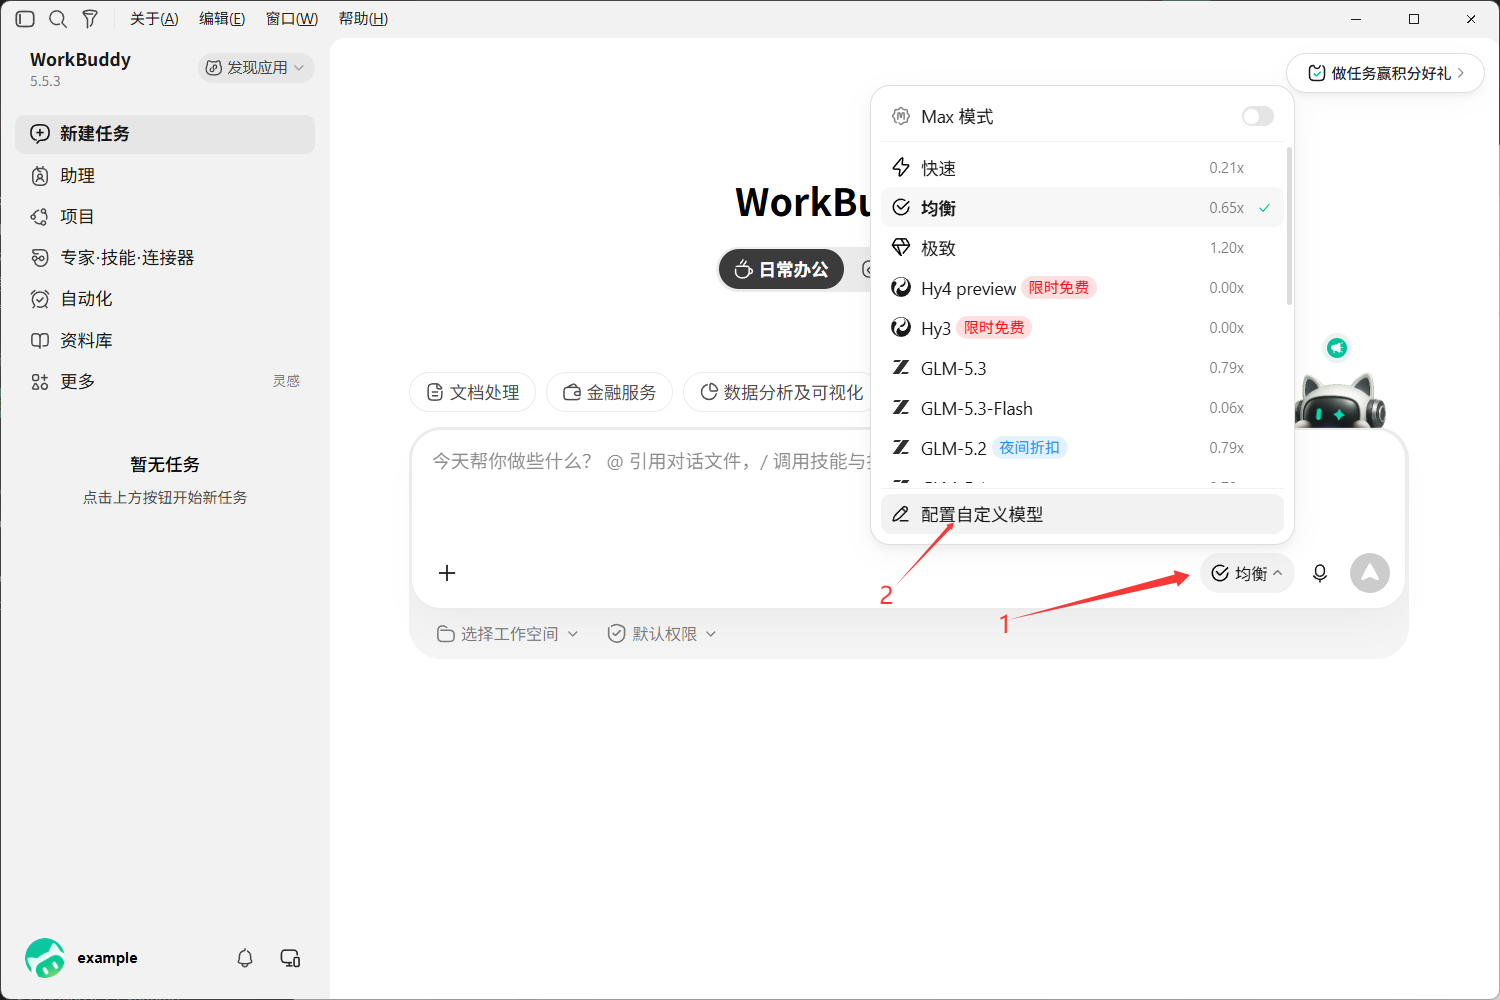Click the 点击上方按钮开始新任务 hint text
This screenshot has width=1500, height=1000.
[165, 497]
